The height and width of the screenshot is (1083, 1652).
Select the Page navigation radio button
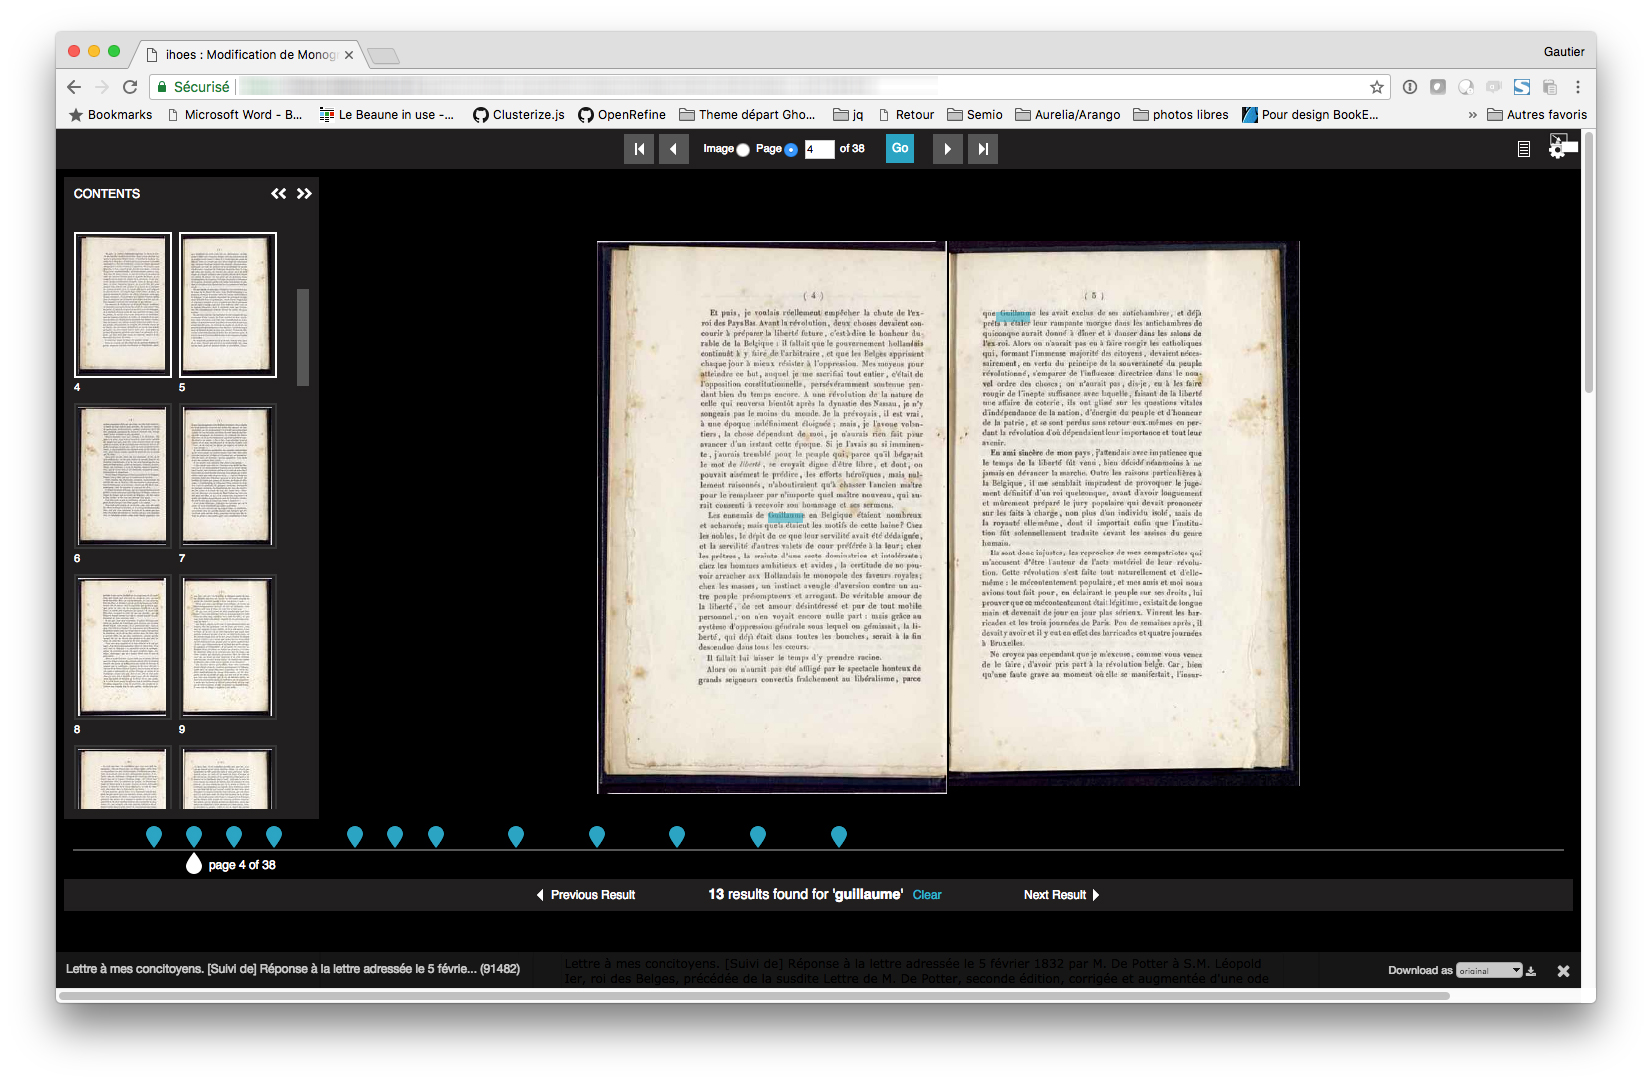point(791,149)
